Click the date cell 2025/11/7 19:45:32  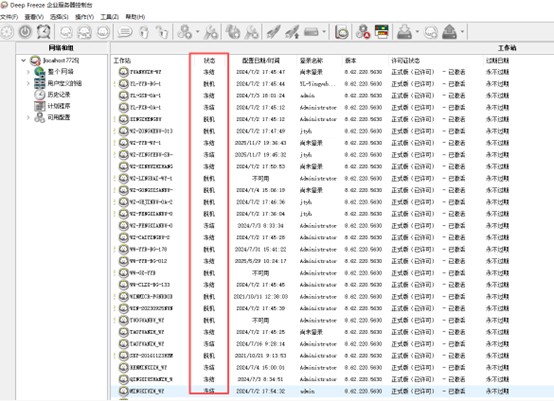(260, 155)
